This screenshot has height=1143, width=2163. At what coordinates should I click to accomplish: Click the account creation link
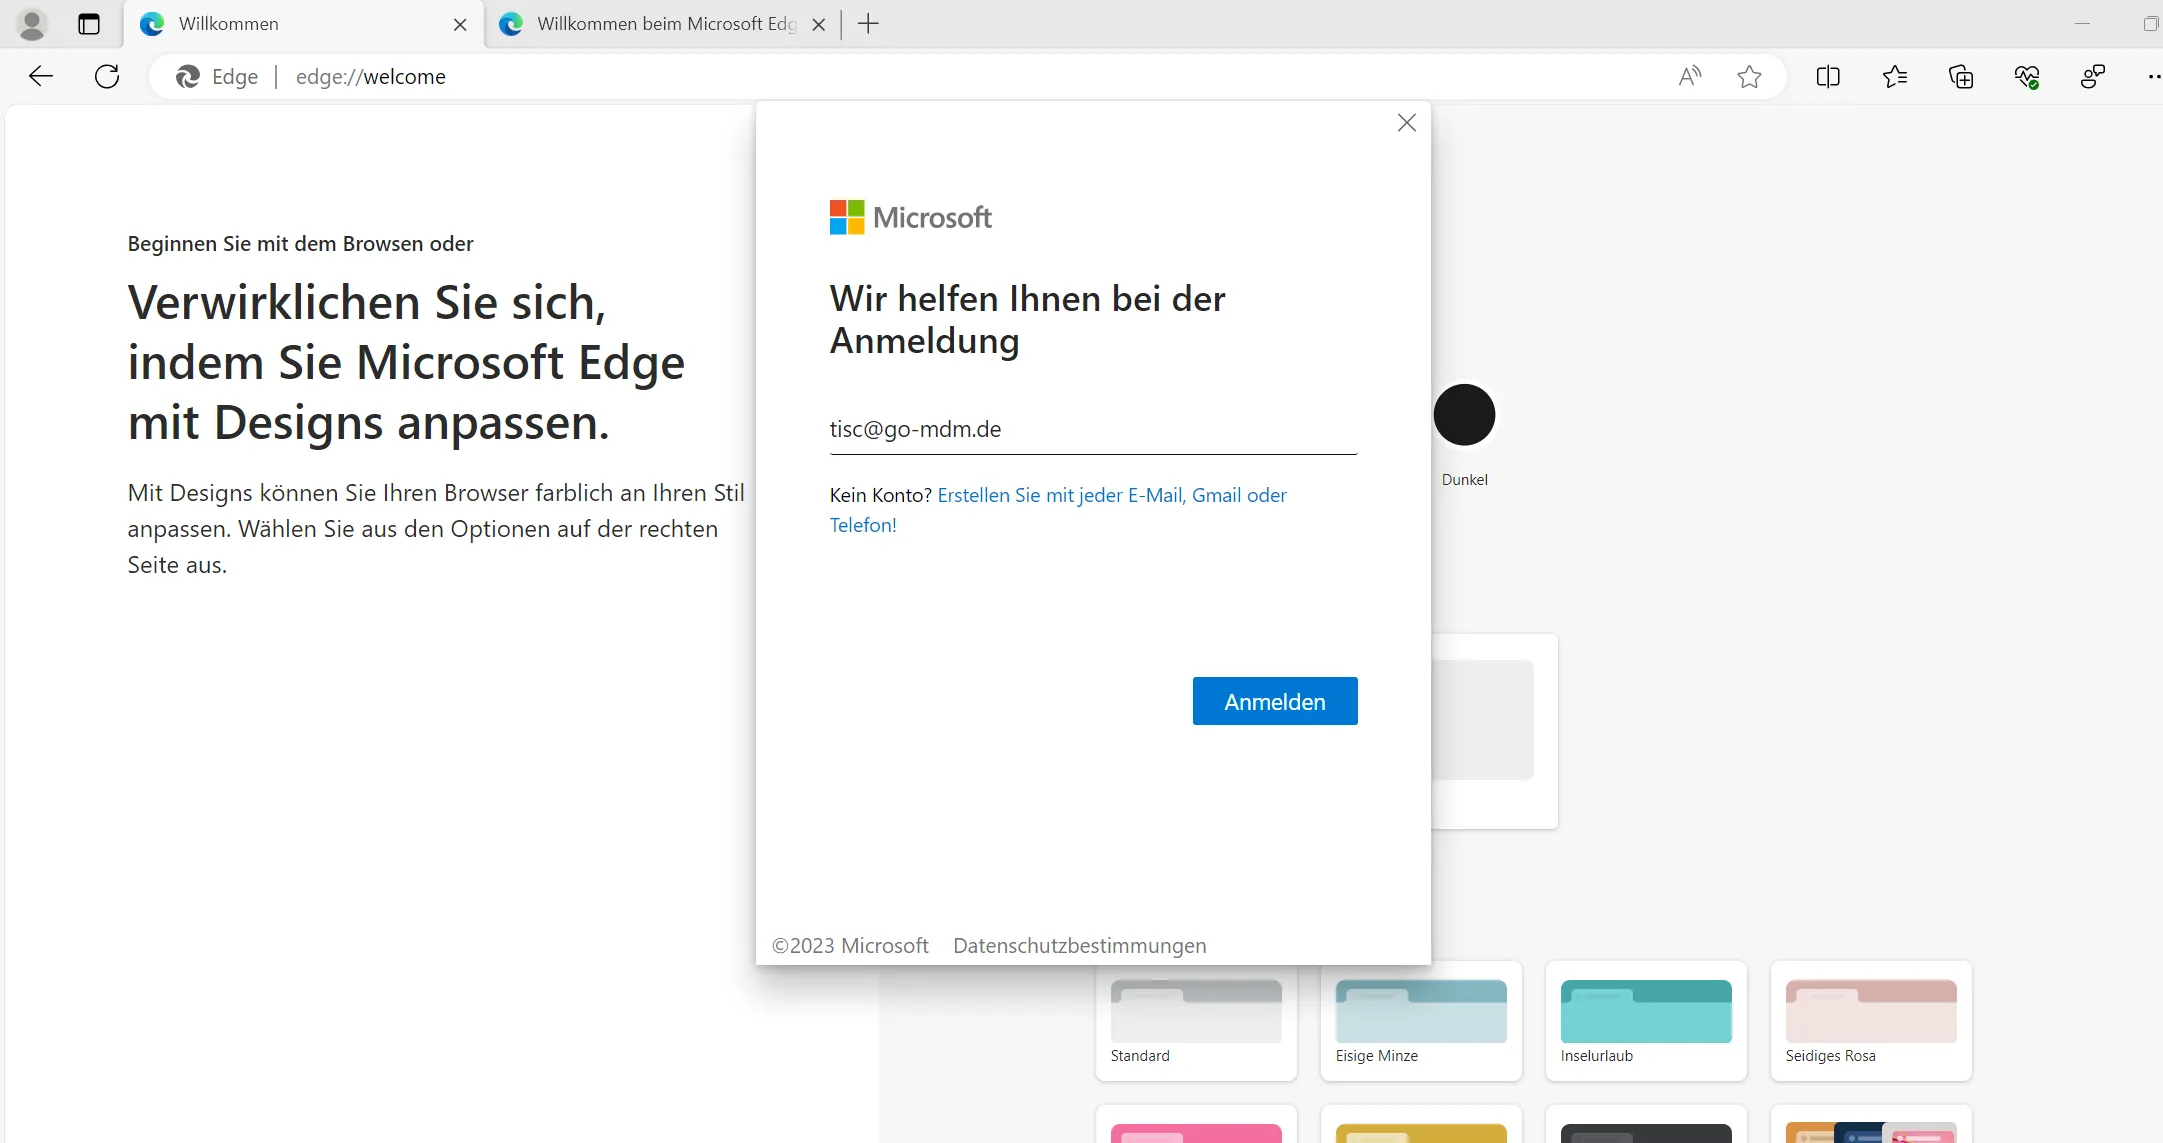click(x=1111, y=495)
